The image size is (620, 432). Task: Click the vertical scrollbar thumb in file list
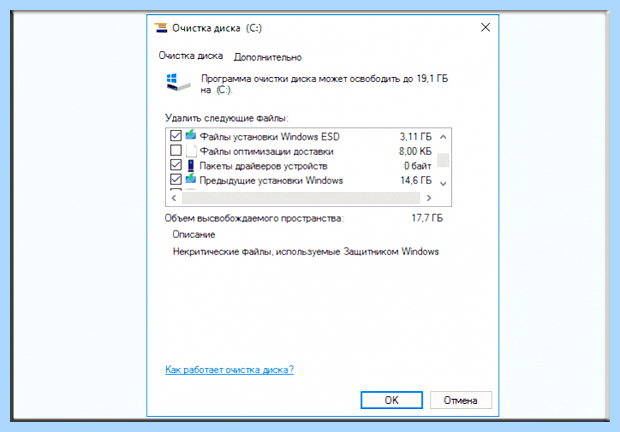click(443, 160)
